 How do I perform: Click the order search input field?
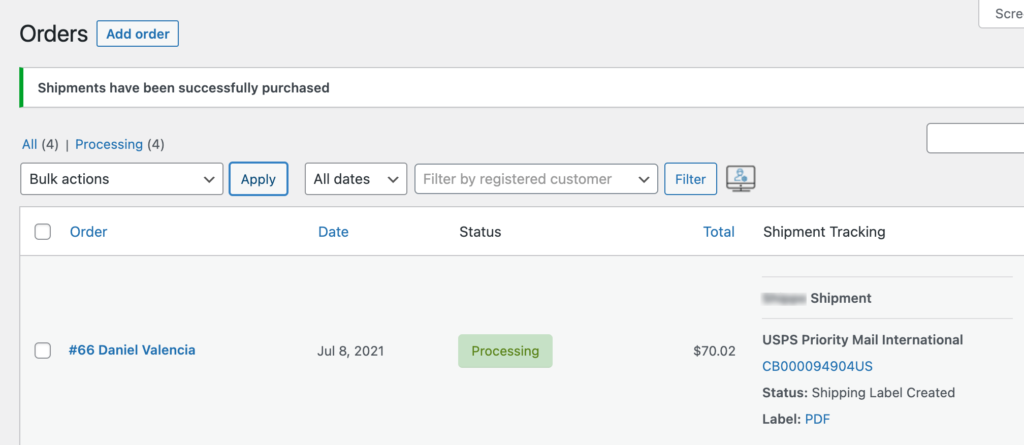point(975,138)
